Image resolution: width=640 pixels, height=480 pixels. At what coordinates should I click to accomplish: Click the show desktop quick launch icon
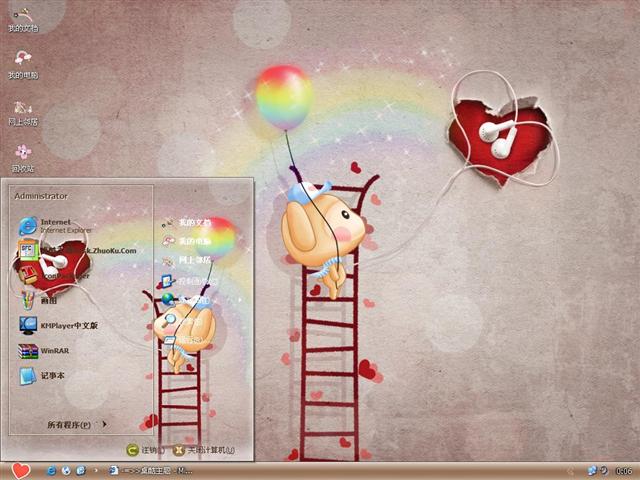pos(81,471)
